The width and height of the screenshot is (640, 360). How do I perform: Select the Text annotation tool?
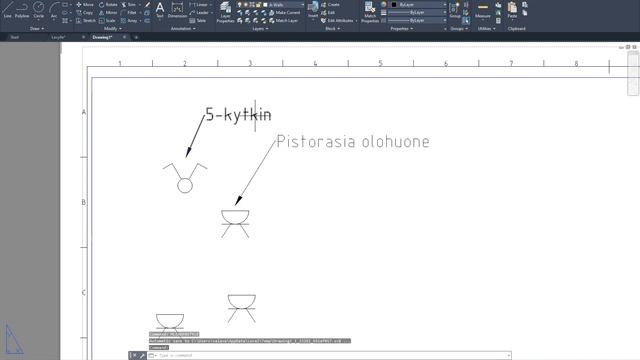pyautogui.click(x=160, y=10)
